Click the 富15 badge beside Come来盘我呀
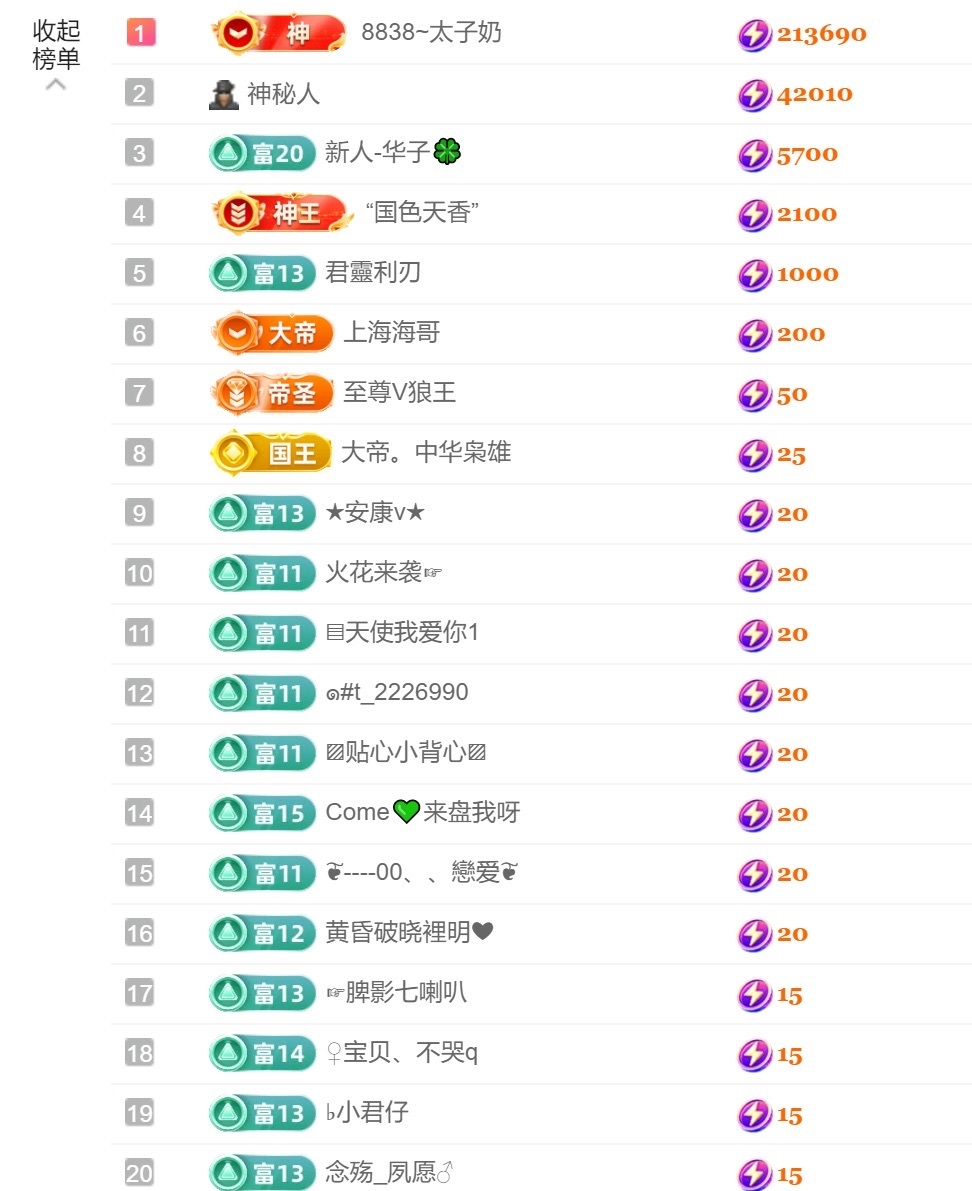 (263, 813)
